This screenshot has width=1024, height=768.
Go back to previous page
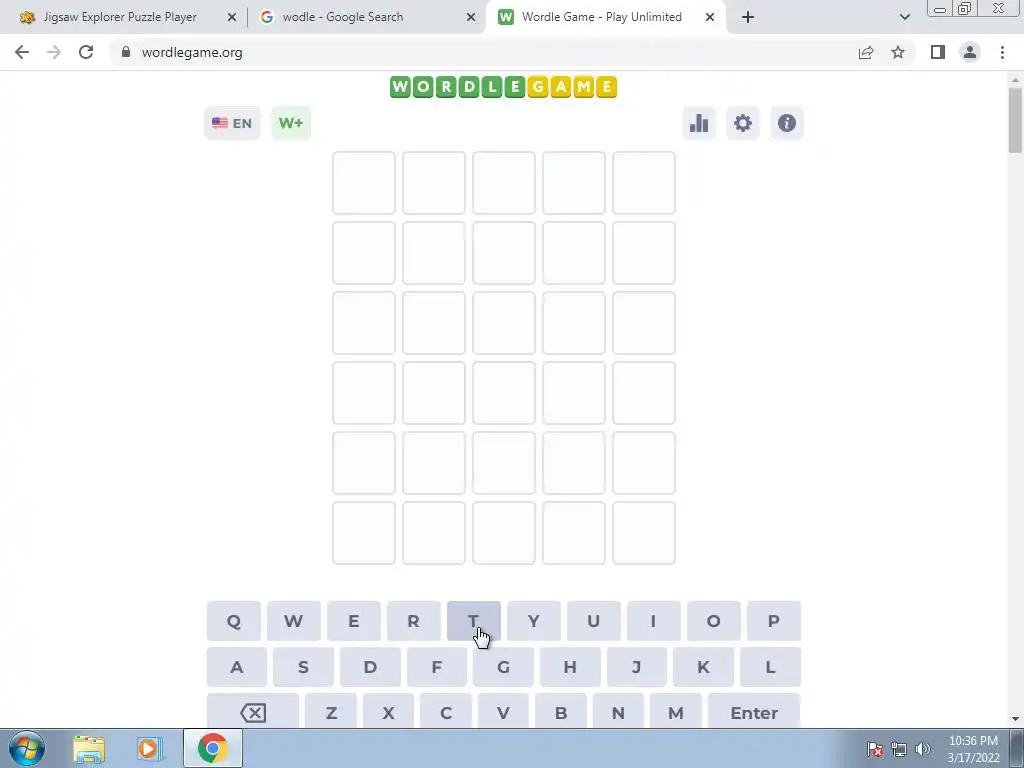pos(22,52)
